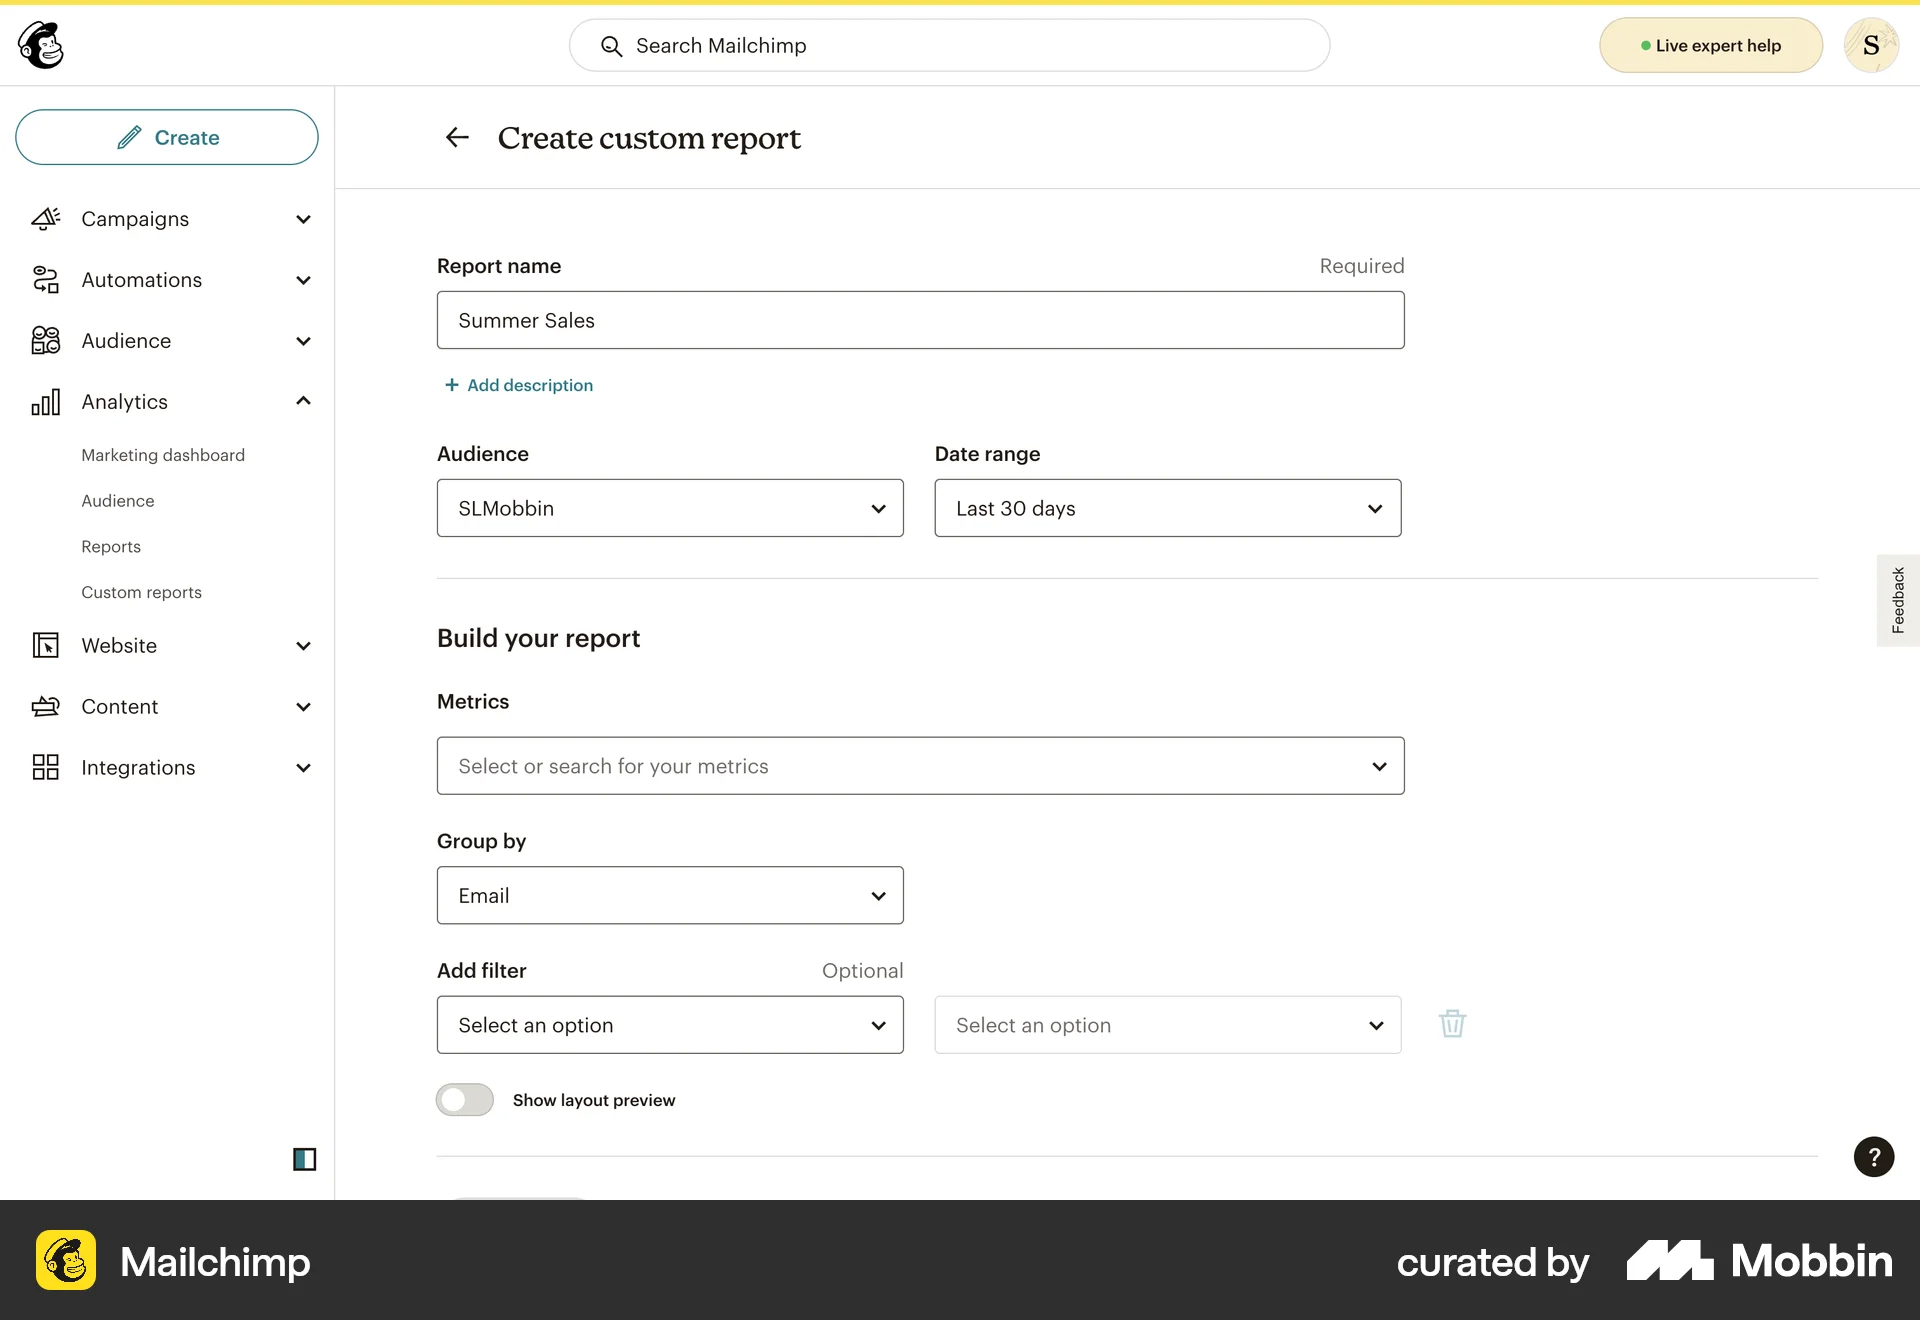The width and height of the screenshot is (1920, 1320).
Task: Expand Automations menu chevron
Action: tap(304, 280)
